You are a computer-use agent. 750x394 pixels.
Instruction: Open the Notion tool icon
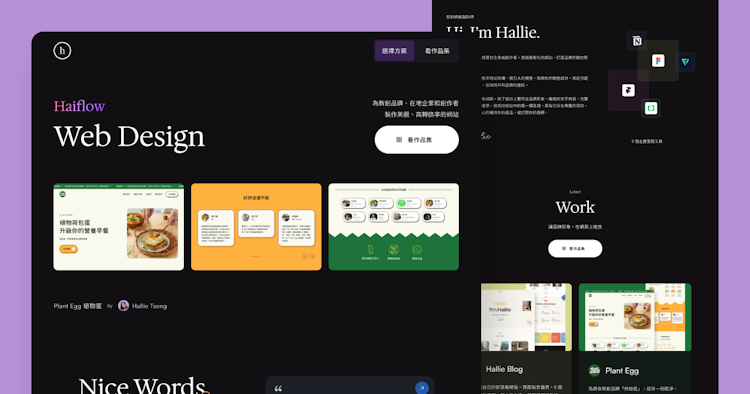click(x=637, y=41)
